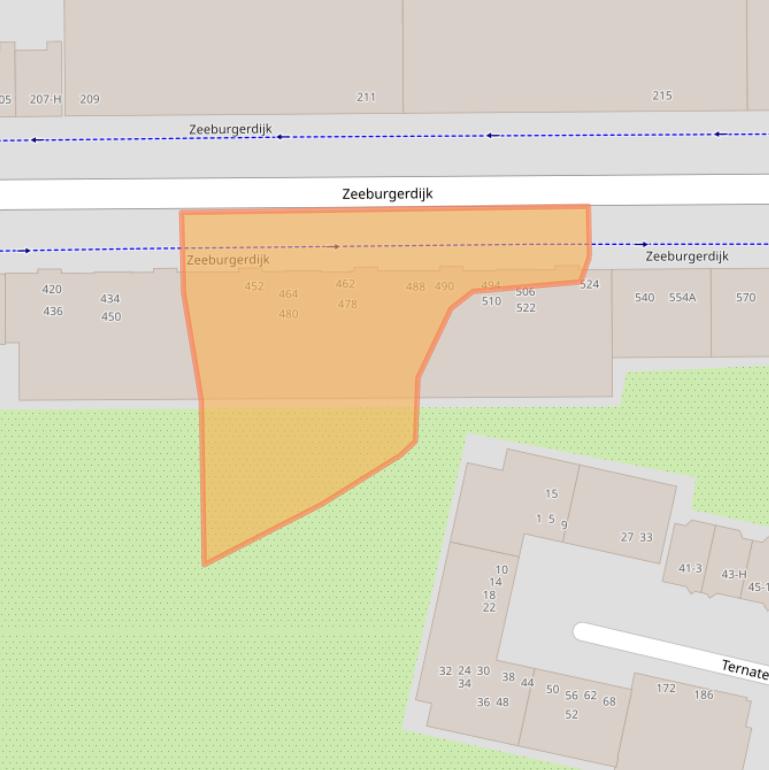
Task: Select house number 524
Action: coord(589,285)
